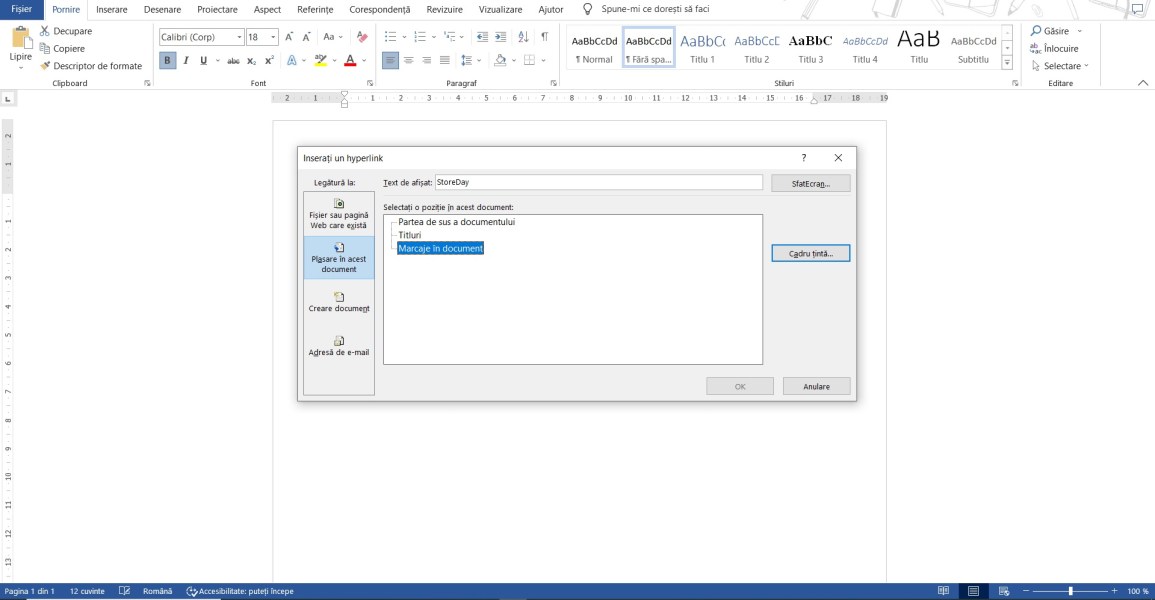Apply Titlu 1 style

point(702,49)
